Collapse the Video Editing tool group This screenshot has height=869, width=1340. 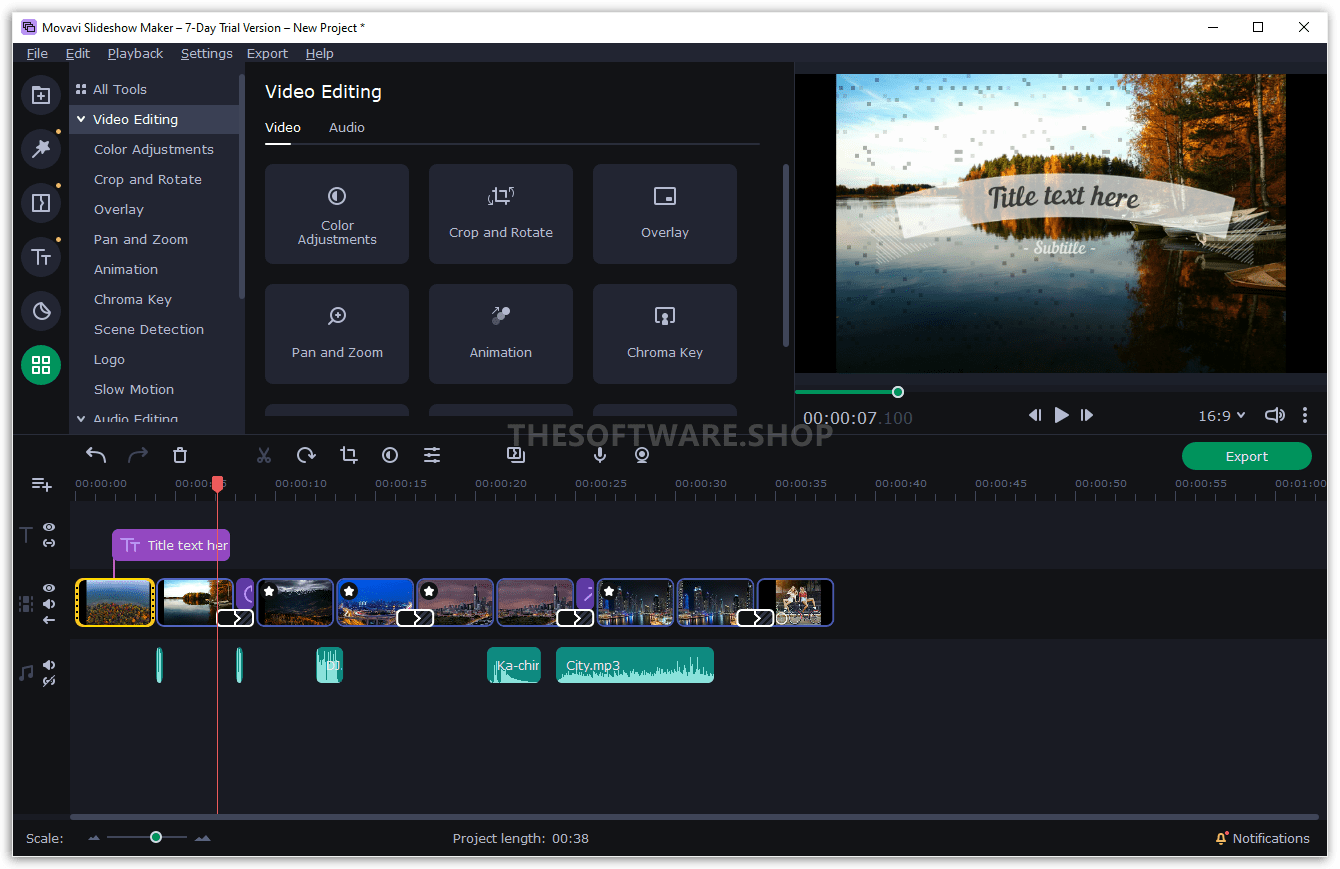tap(81, 118)
